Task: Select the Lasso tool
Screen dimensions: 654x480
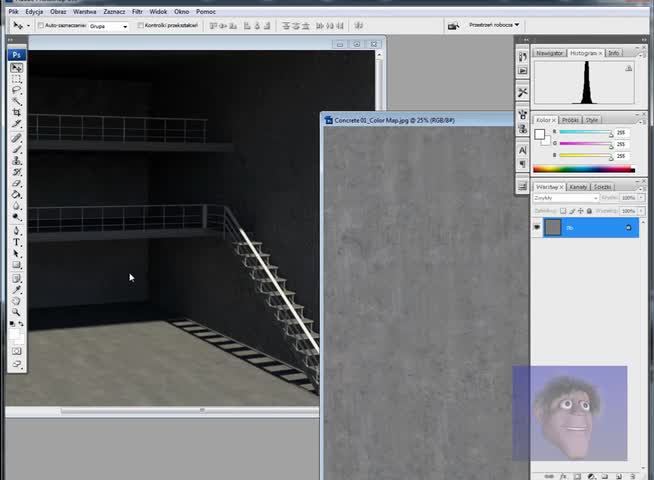Action: pos(17,90)
